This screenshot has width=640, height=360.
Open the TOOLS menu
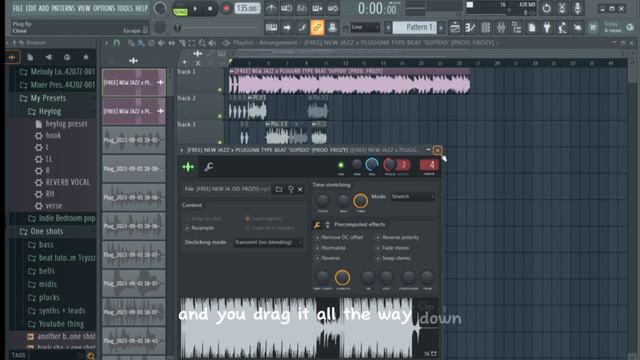point(125,8)
